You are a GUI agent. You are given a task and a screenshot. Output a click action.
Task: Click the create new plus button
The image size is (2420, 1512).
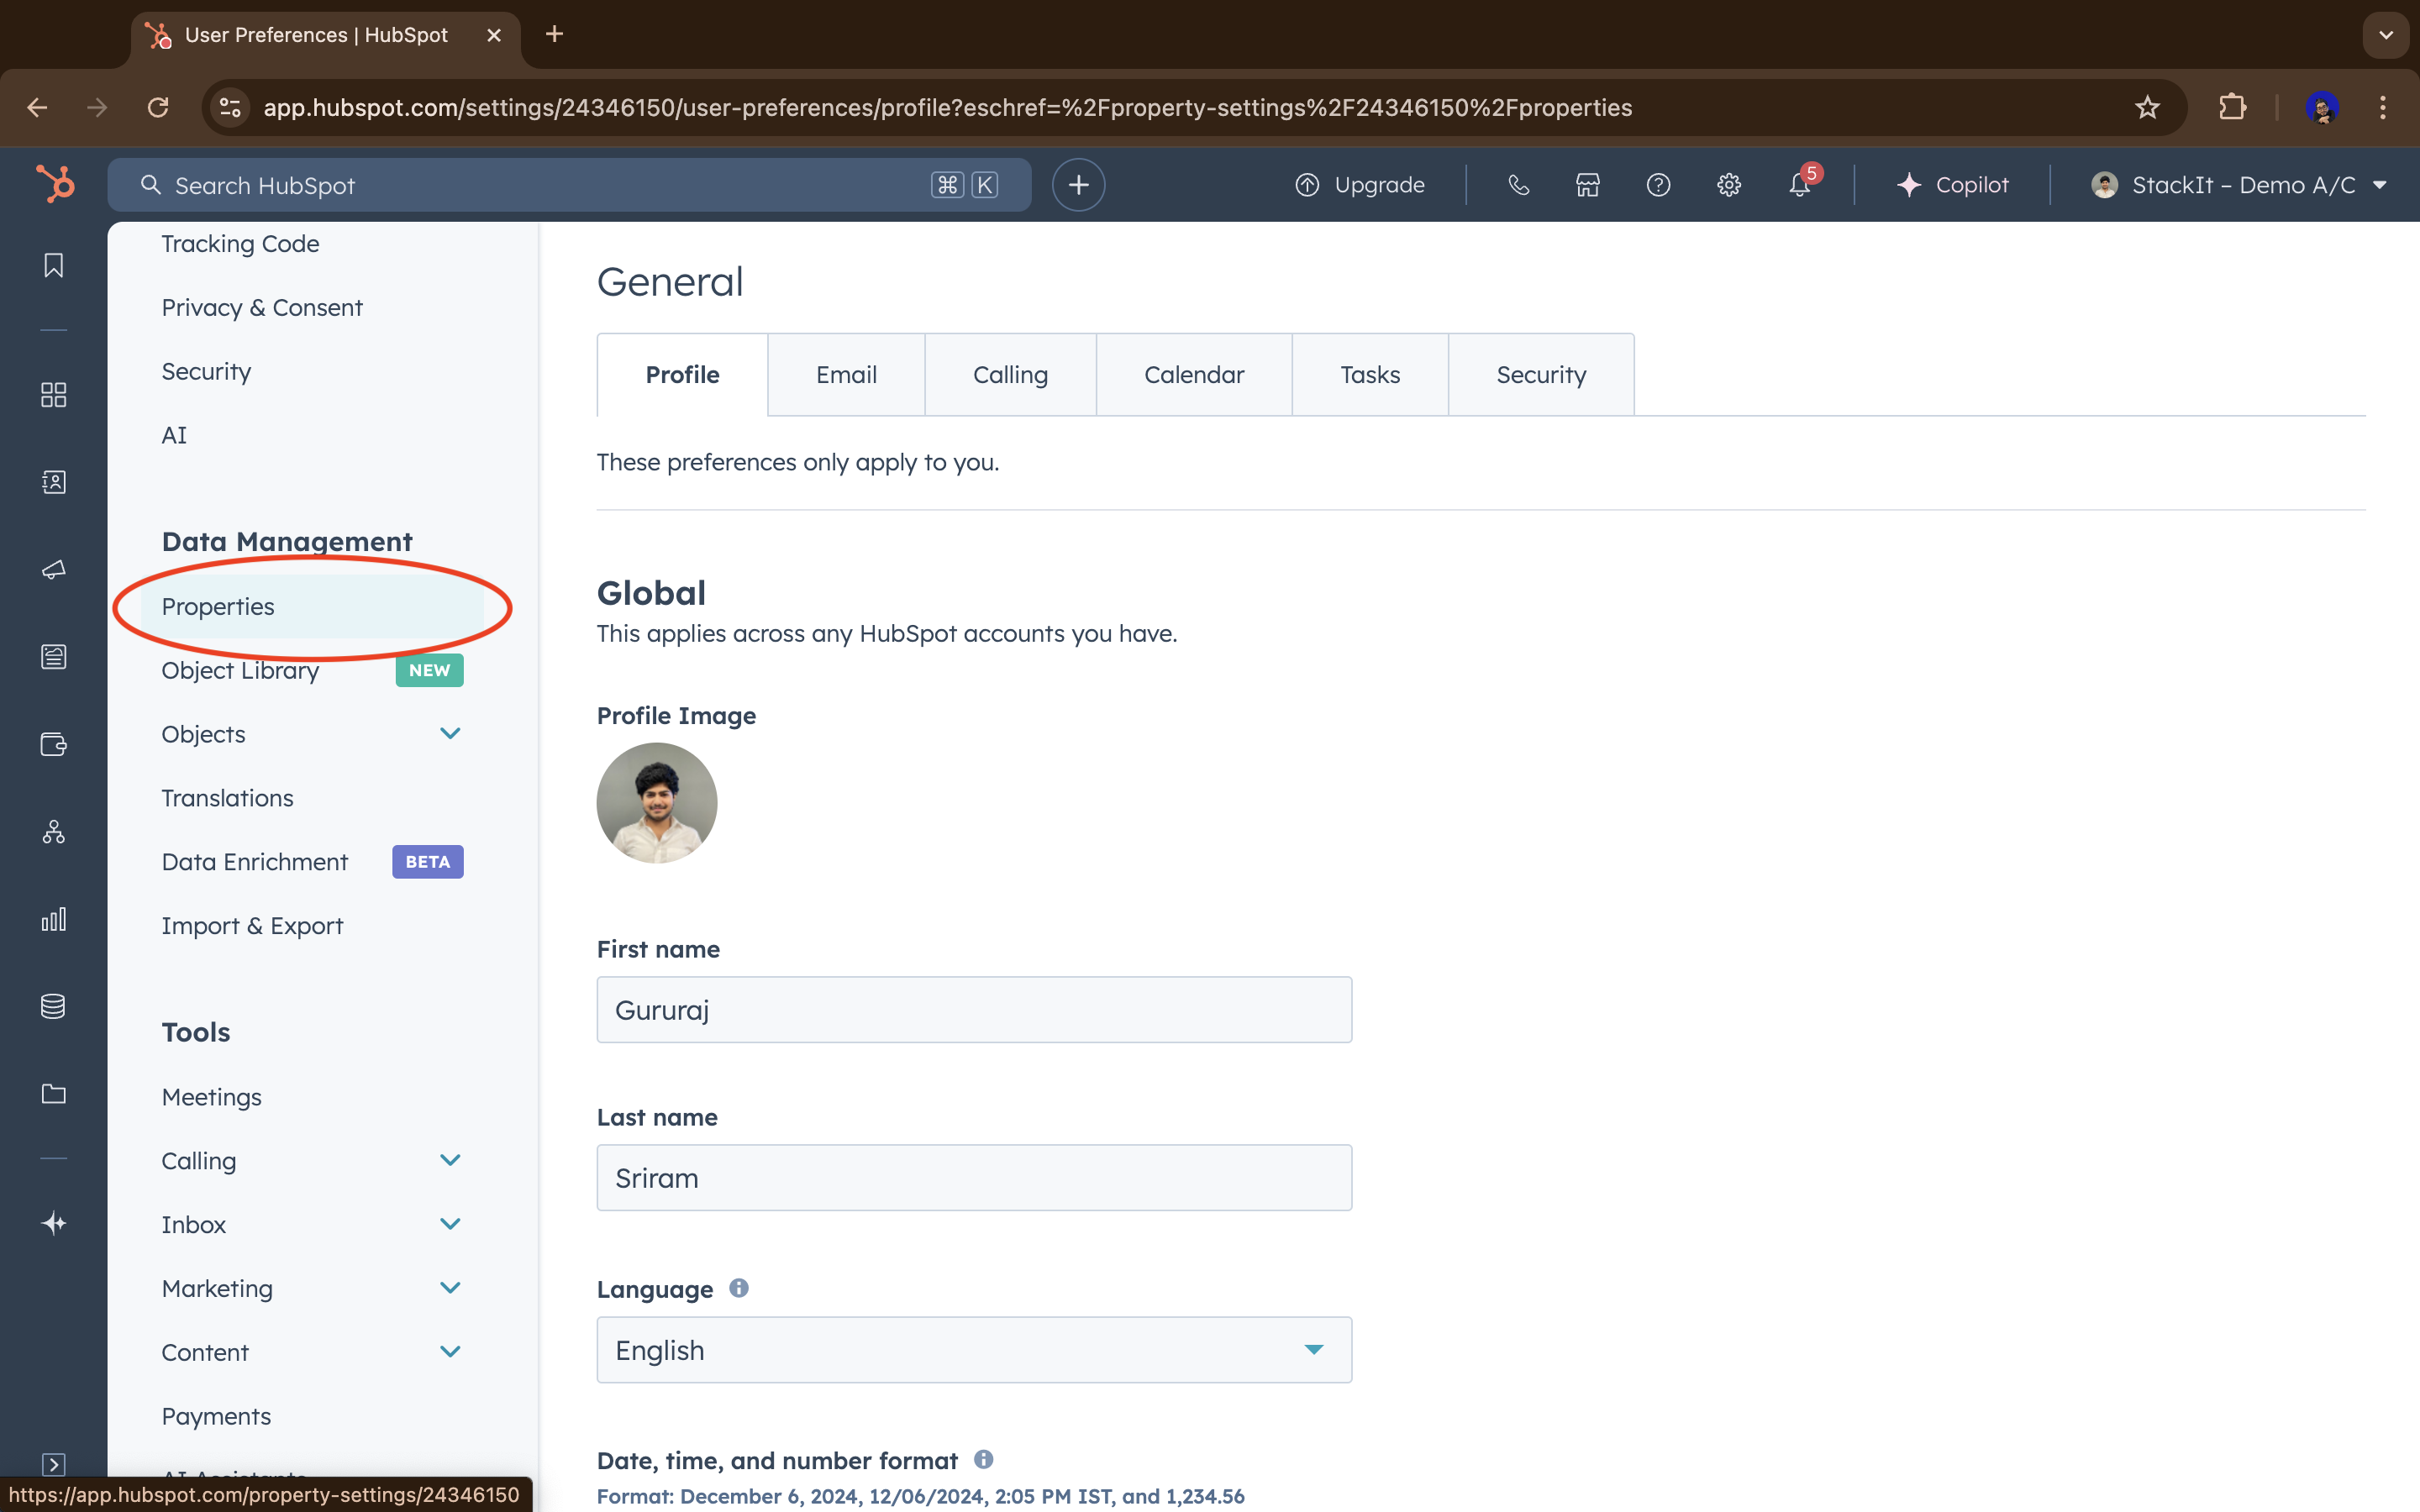tap(1078, 185)
